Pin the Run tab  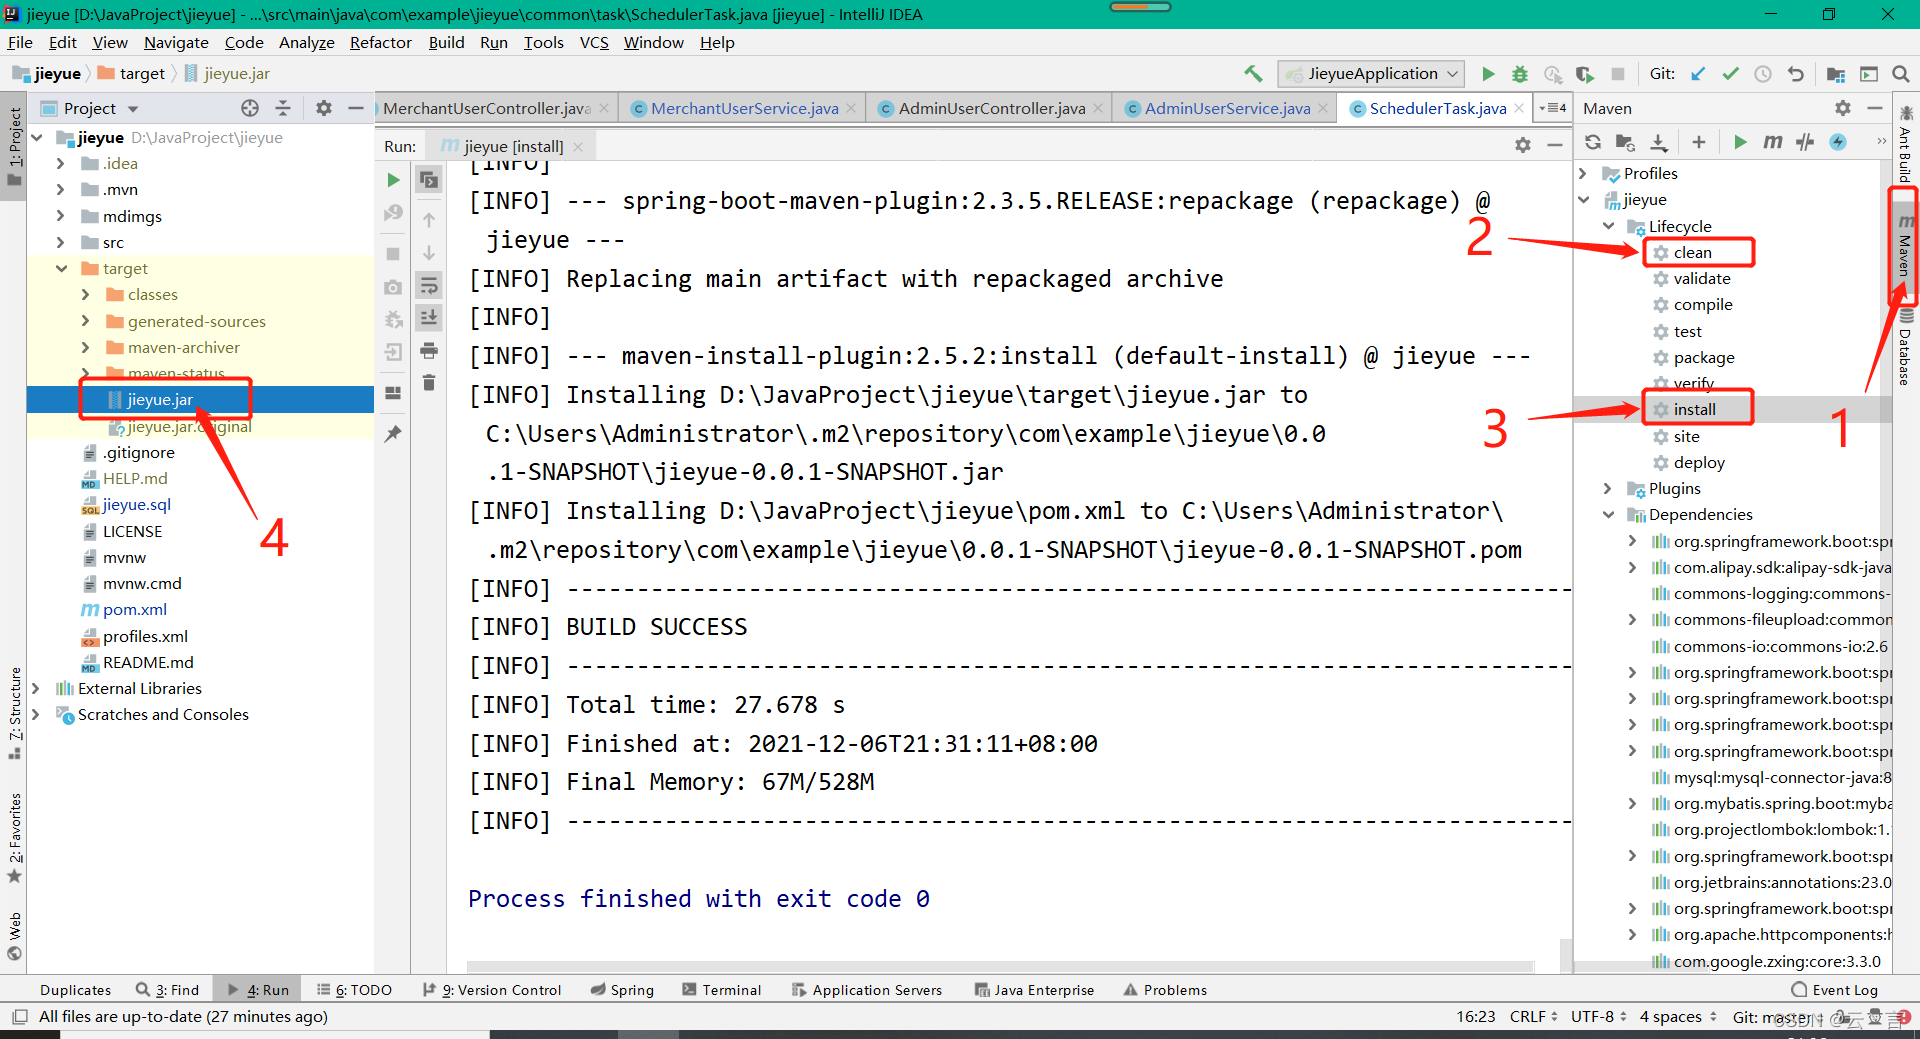(x=393, y=434)
